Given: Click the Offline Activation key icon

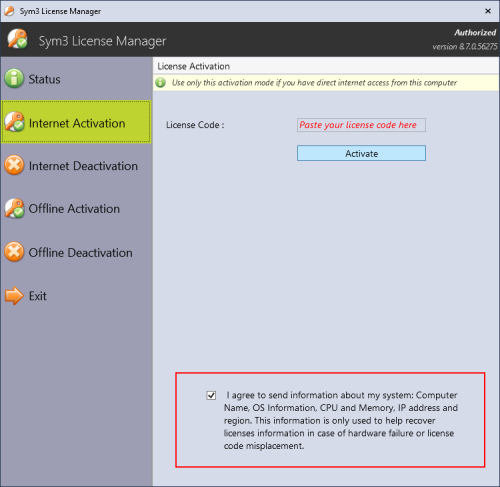Looking at the screenshot, I should (14, 208).
